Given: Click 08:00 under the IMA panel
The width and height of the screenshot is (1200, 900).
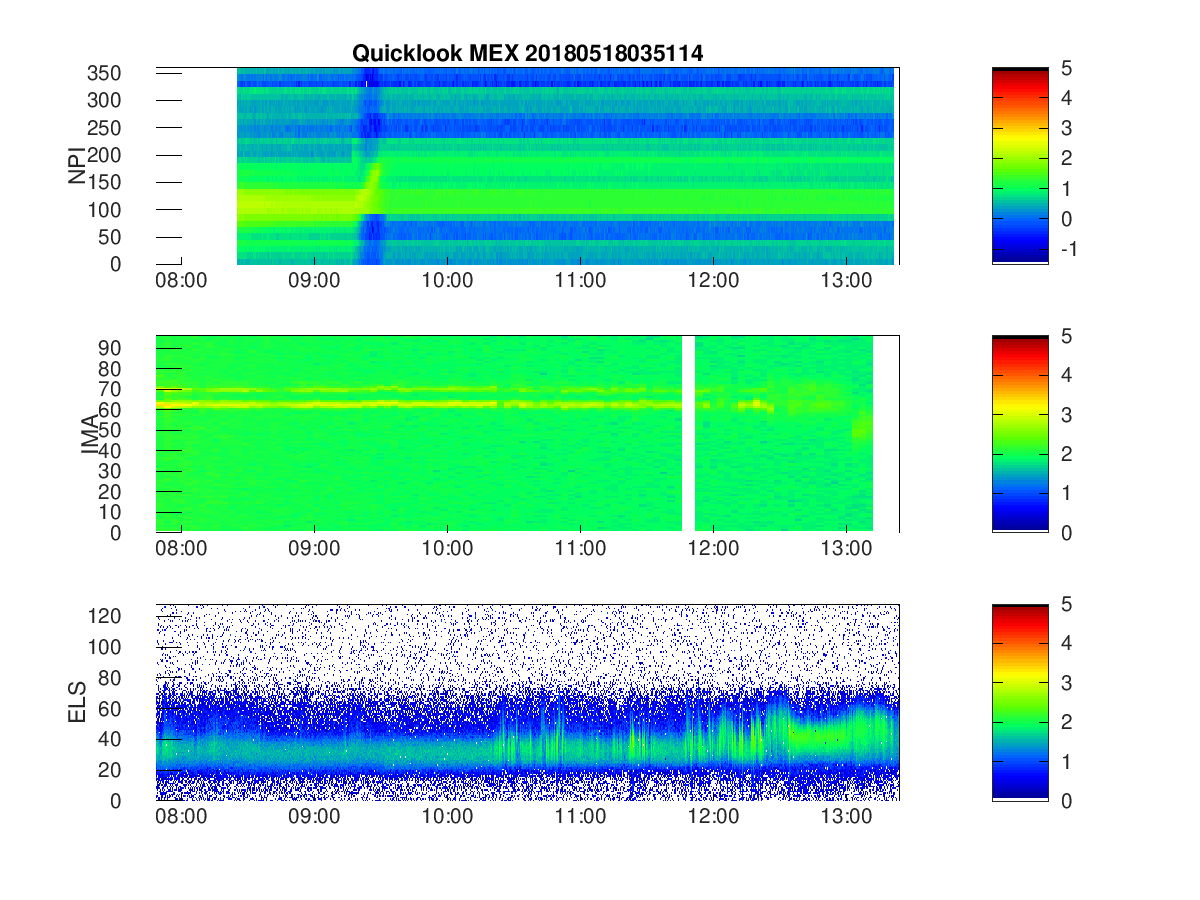Looking at the screenshot, I should 181,548.
